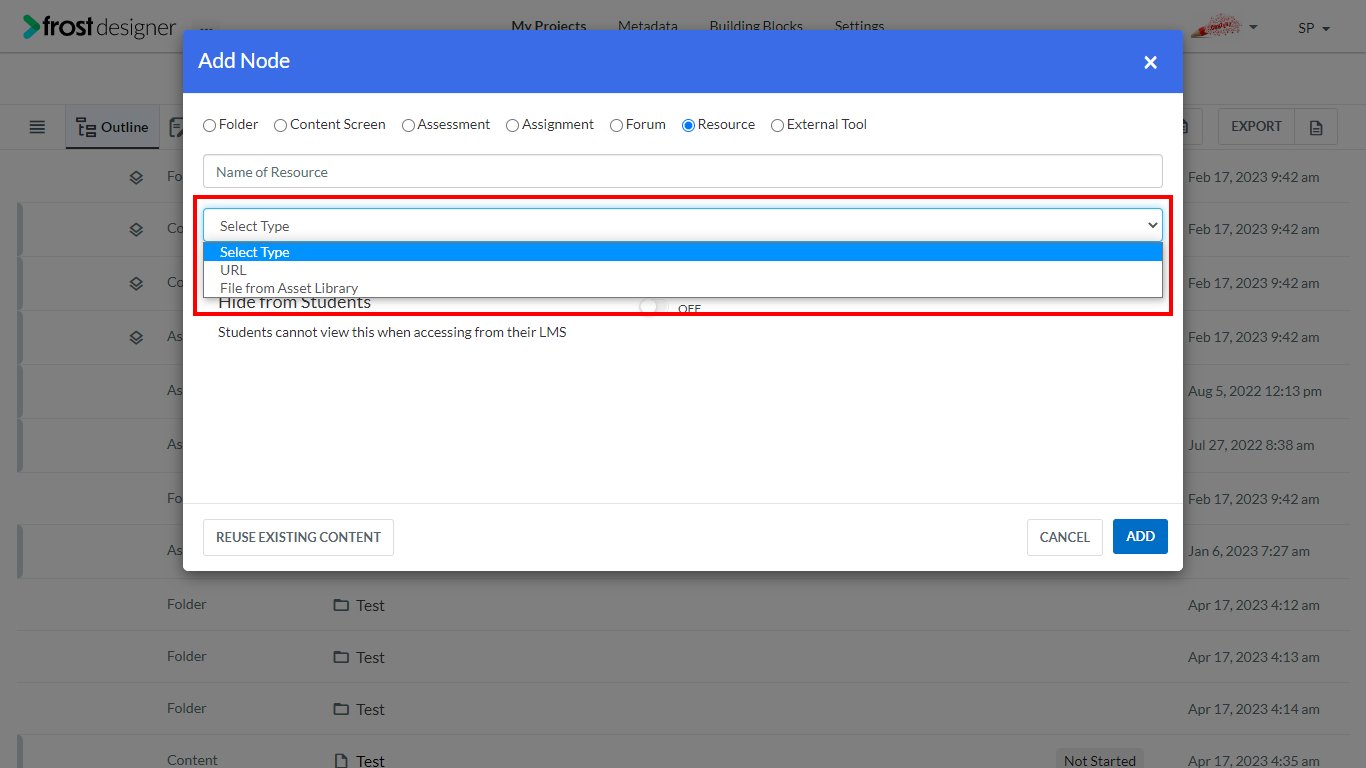The image size is (1366, 768).
Task: Click the Name of Resource field
Action: pos(683,171)
